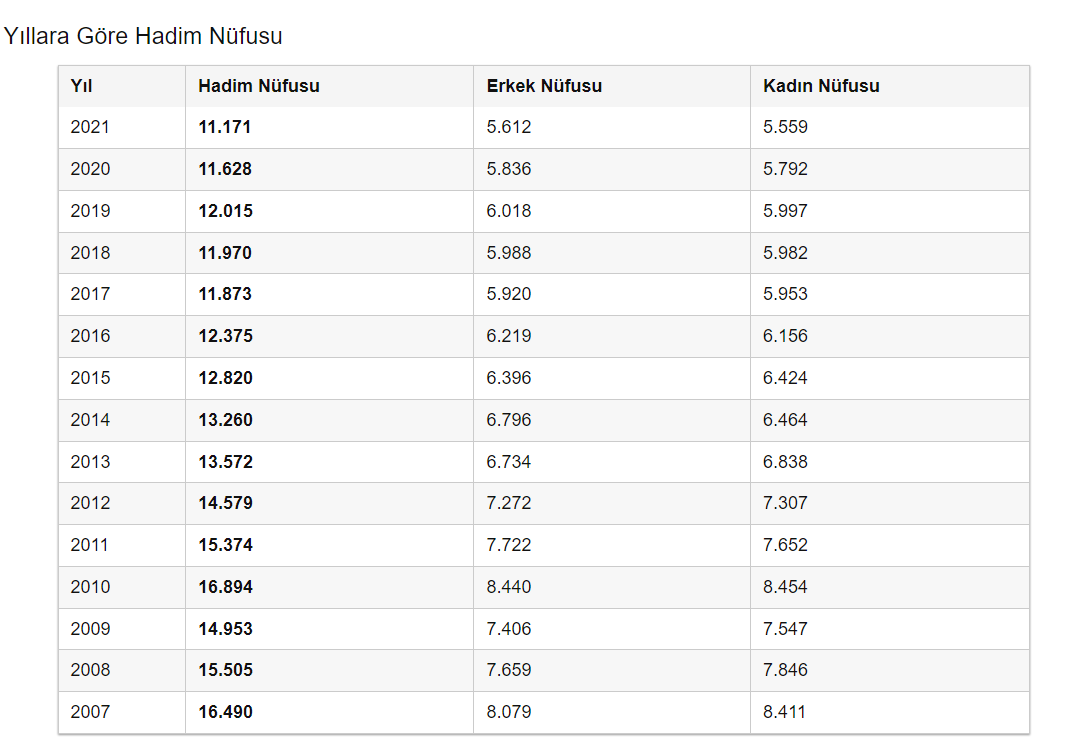The image size is (1087, 756).
Task: Click the 7.547 female population cell
Action: tap(785, 629)
